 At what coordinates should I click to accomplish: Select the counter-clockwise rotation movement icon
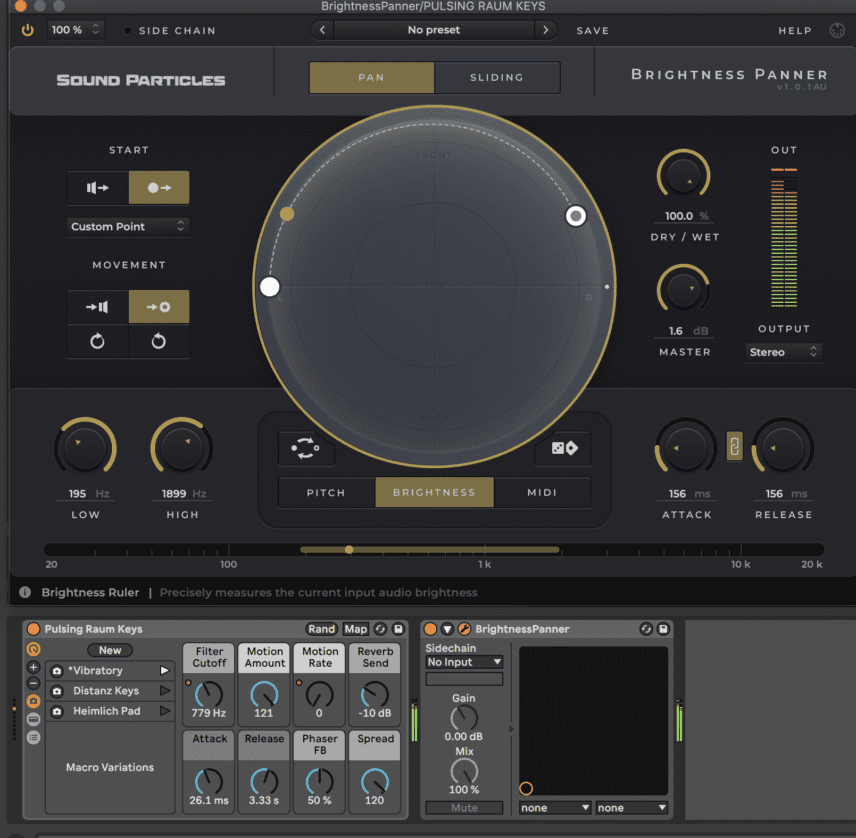click(x=159, y=341)
